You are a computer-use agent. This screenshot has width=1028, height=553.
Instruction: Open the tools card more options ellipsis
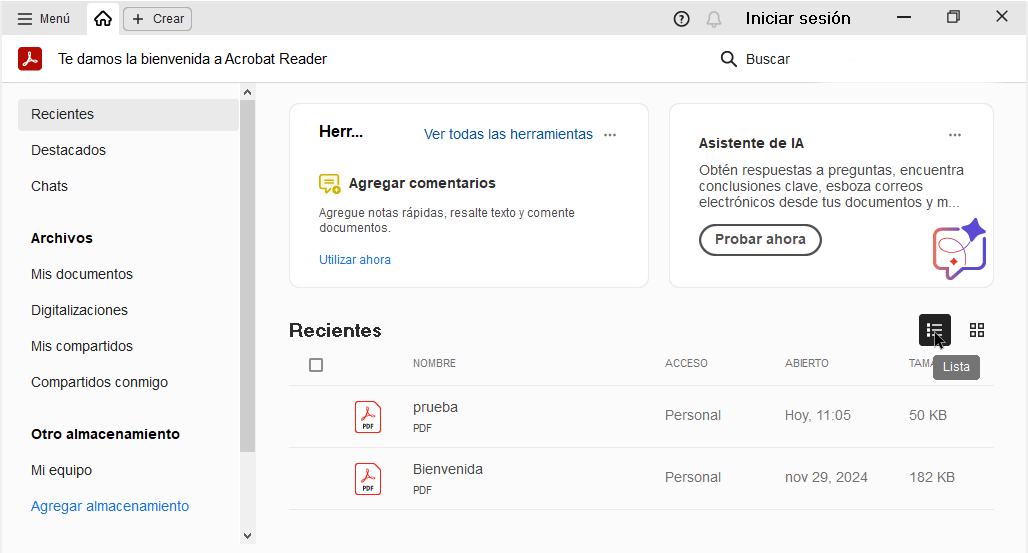coord(610,135)
